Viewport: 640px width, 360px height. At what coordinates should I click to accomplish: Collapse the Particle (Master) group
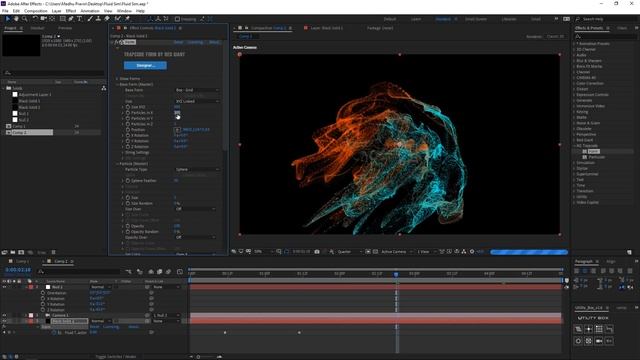click(117, 164)
